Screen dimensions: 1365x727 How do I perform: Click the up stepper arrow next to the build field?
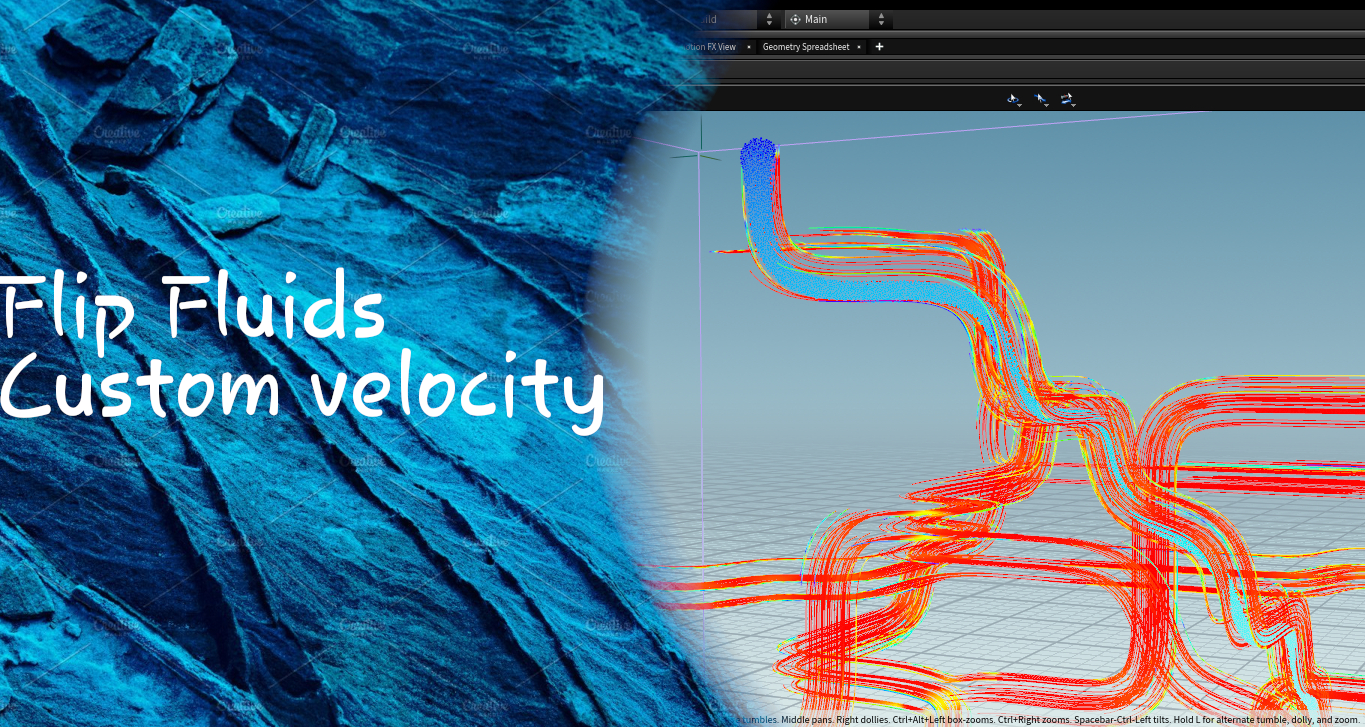click(x=770, y=16)
